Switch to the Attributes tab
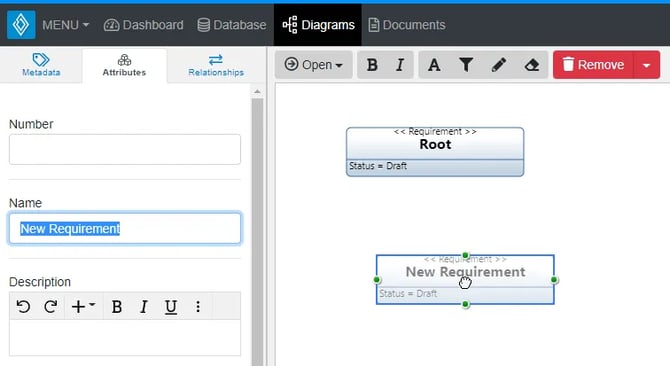This screenshot has height=366, width=670. (124, 65)
